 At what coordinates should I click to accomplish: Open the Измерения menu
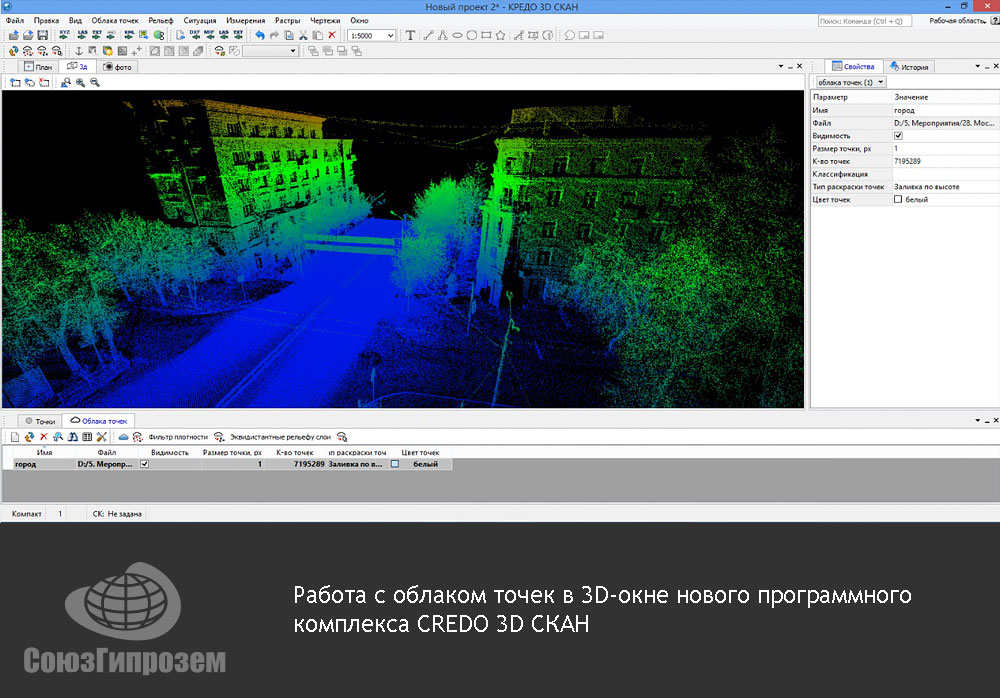[x=246, y=20]
